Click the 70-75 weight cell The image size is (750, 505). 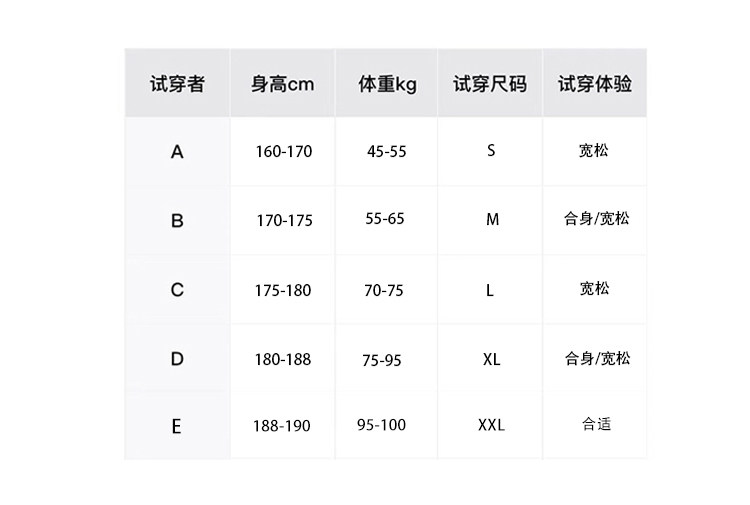(384, 290)
